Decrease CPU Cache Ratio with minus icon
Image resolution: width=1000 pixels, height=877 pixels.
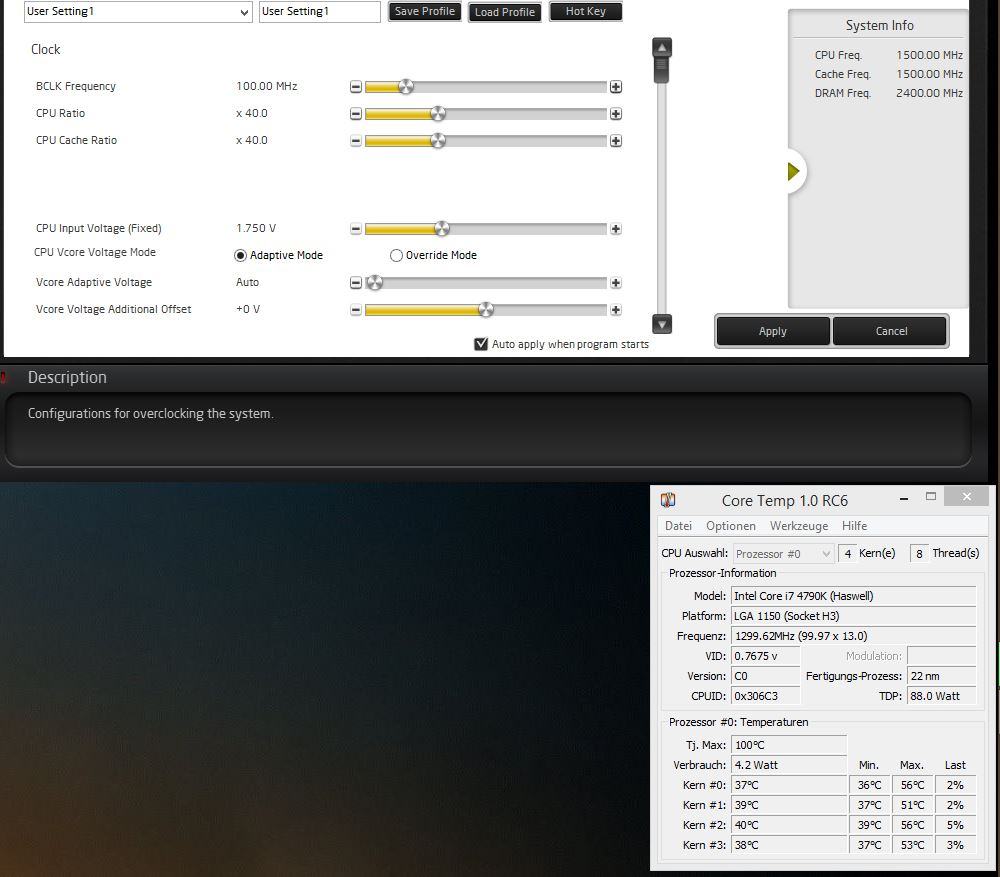(356, 141)
